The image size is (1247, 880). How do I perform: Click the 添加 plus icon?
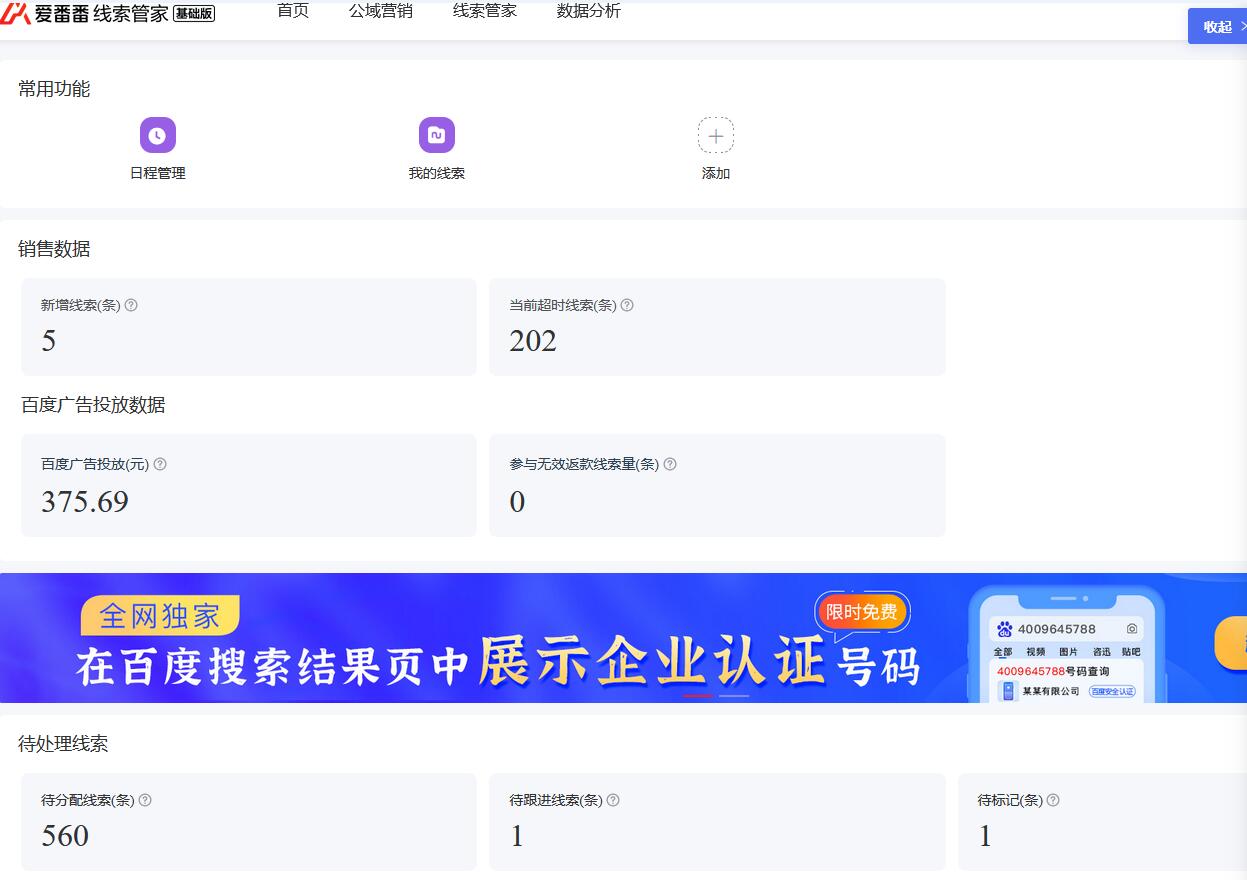click(715, 135)
